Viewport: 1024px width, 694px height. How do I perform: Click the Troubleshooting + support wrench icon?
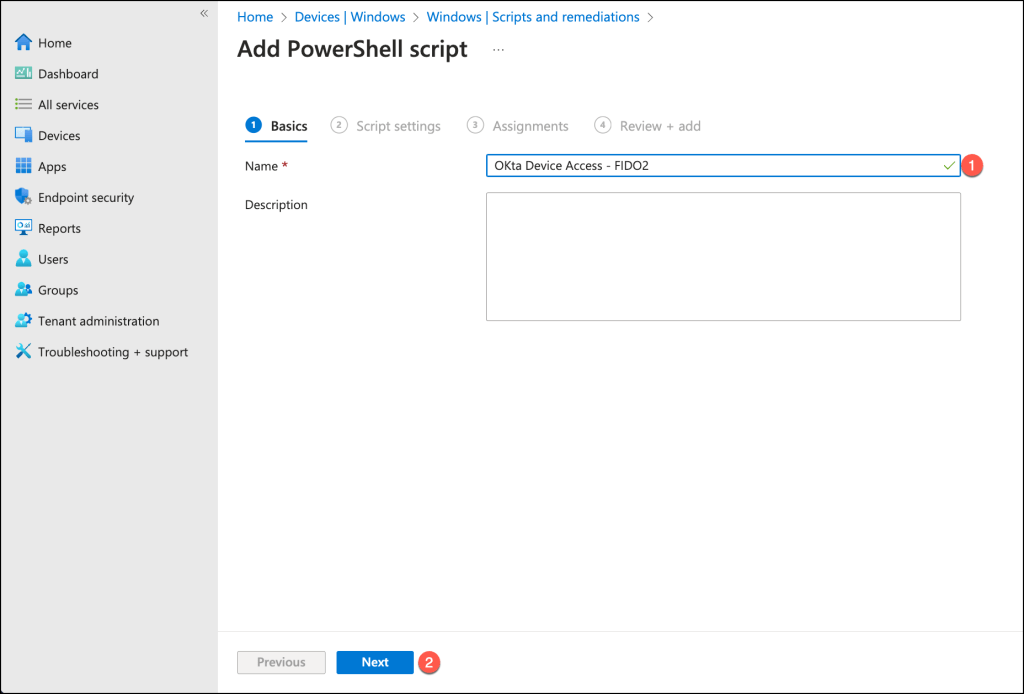[x=24, y=352]
